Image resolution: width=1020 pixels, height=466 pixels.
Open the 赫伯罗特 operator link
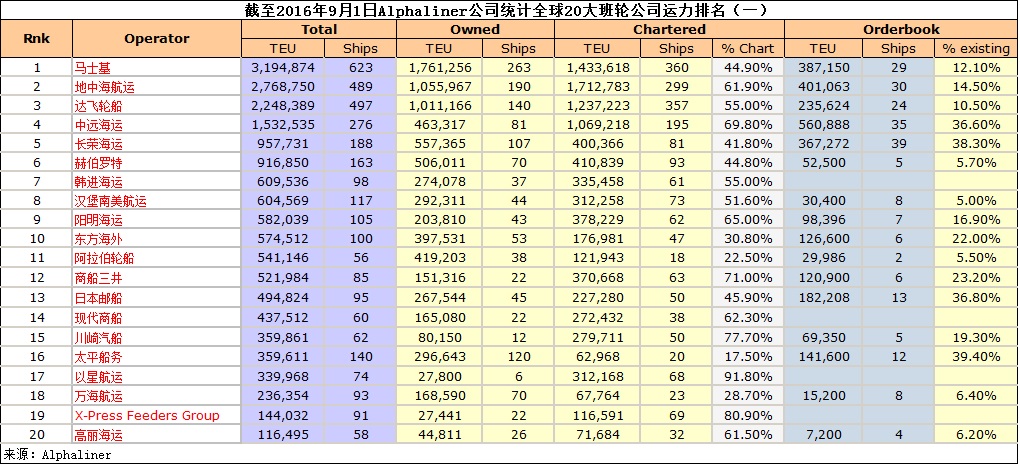coord(98,162)
